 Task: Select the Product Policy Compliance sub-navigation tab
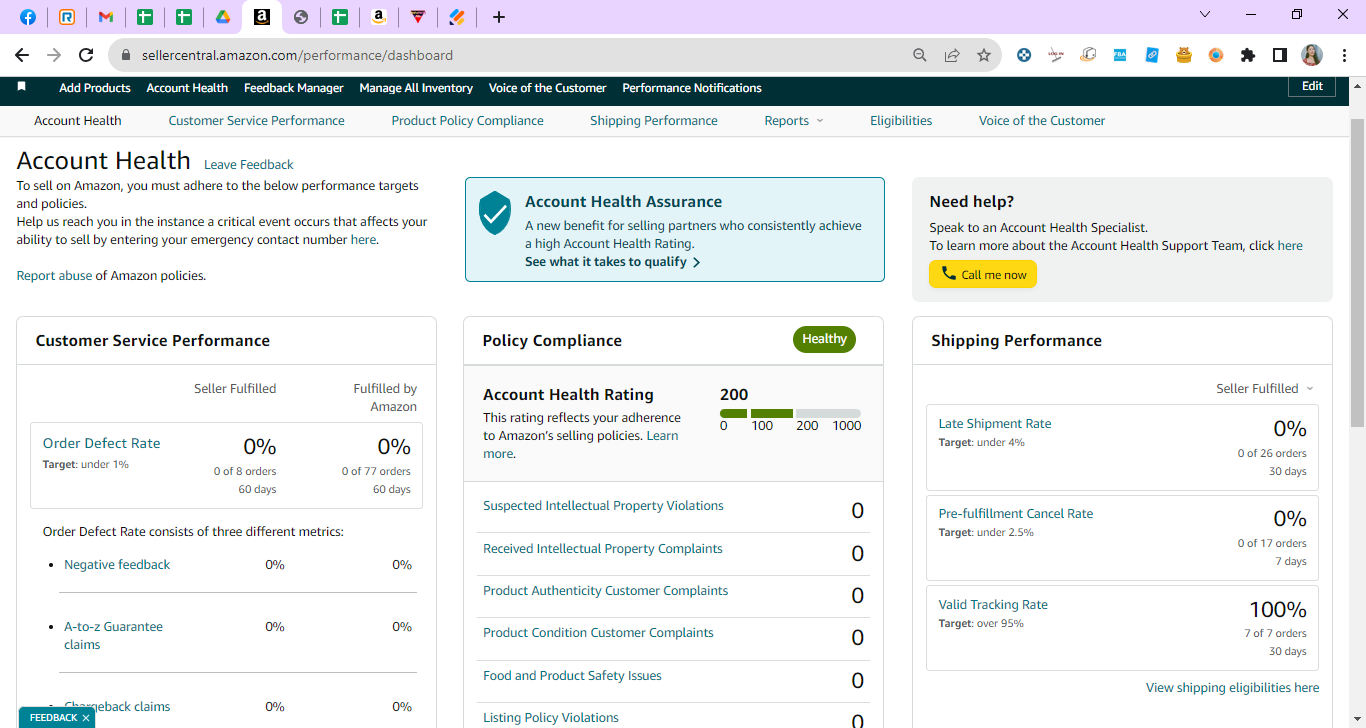(x=468, y=121)
